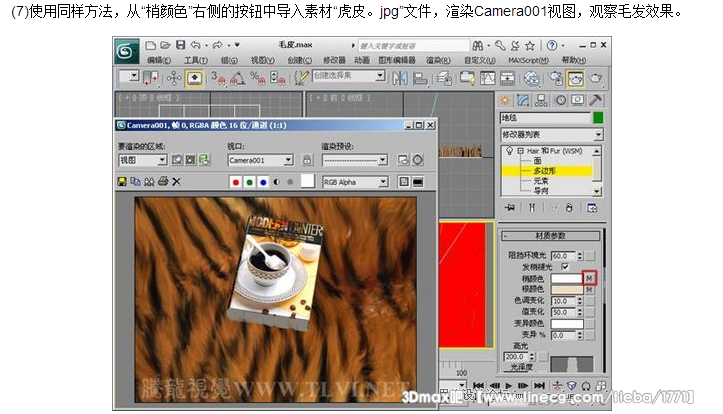
Task: Open the MAXScript menu
Action: 528,60
